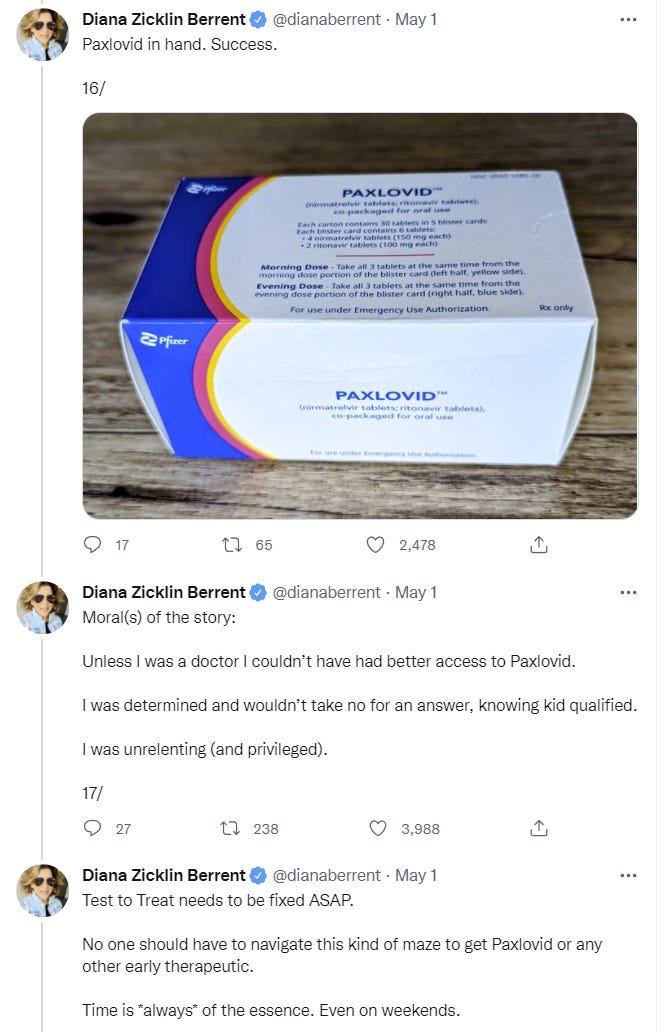Click Diana's avatar on the Moral(s) tweet

click(43, 608)
